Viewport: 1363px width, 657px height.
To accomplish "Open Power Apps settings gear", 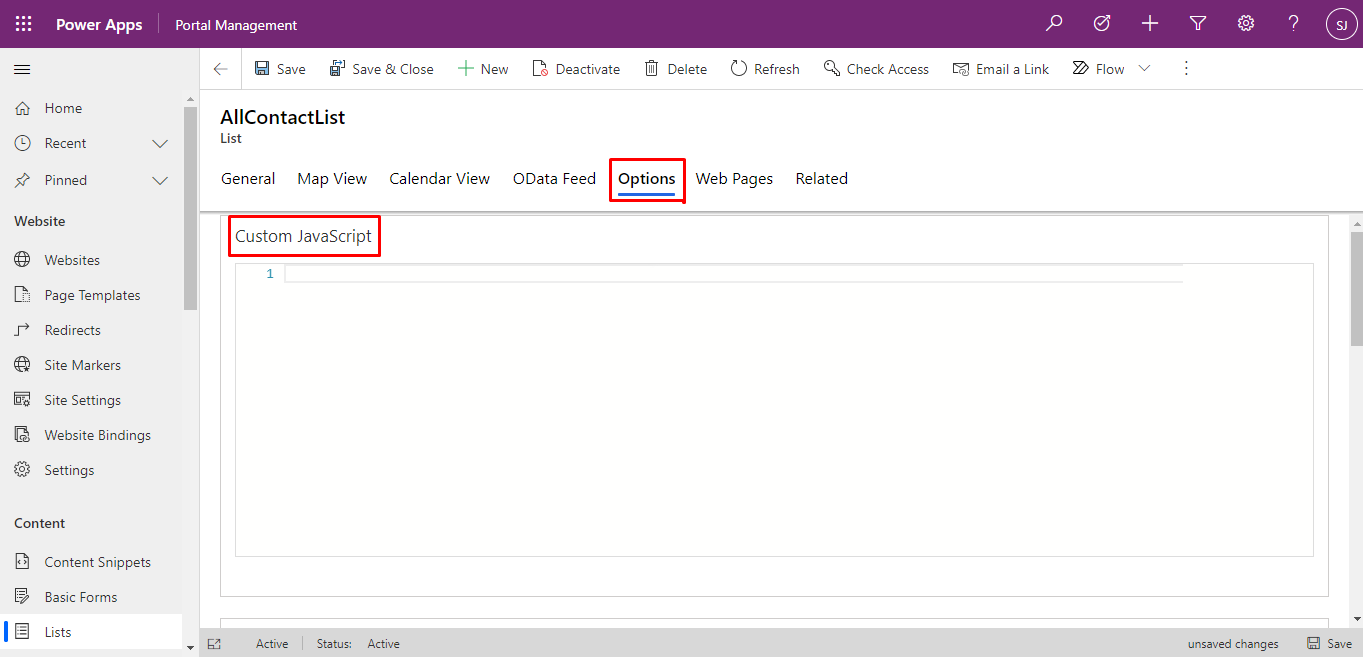I will pyautogui.click(x=1245, y=23).
